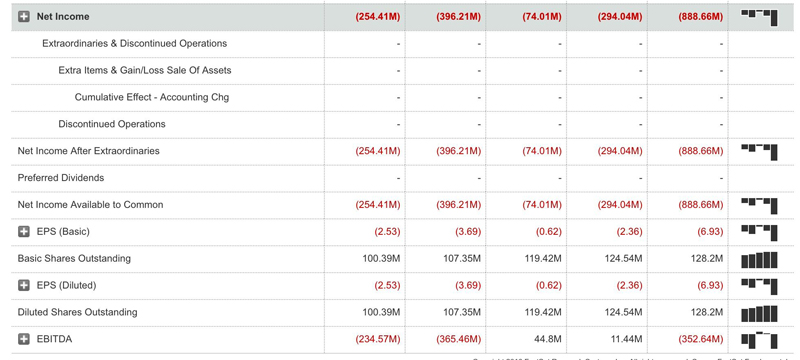Open Net Income Available to Common sparkline
800x360 pixels.
click(760, 205)
